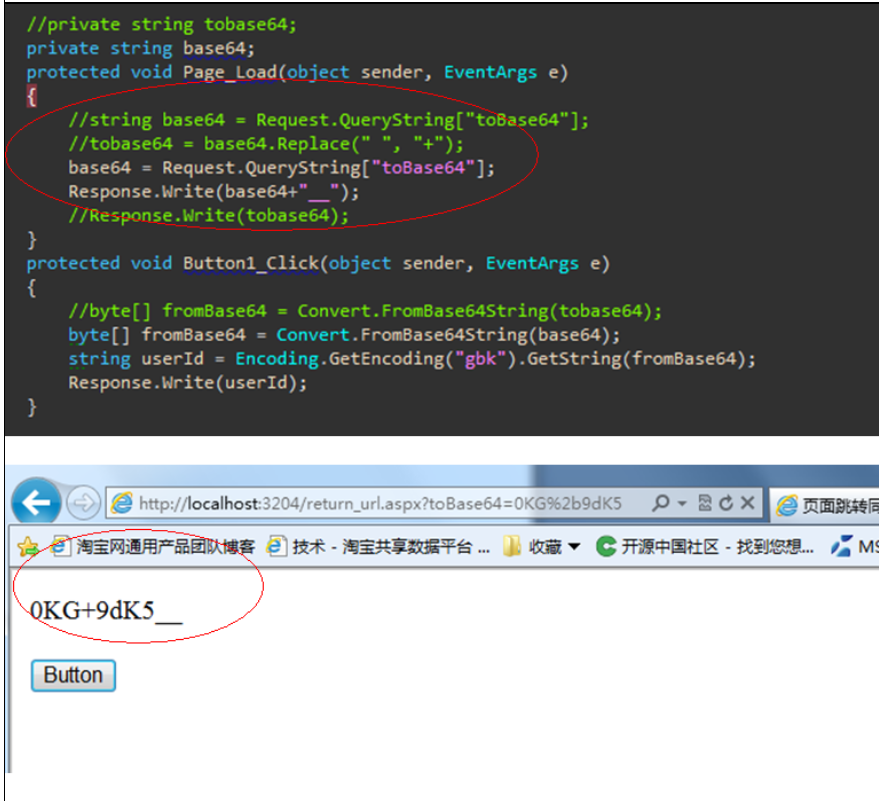Click the search magnifier icon in address bar

click(661, 503)
